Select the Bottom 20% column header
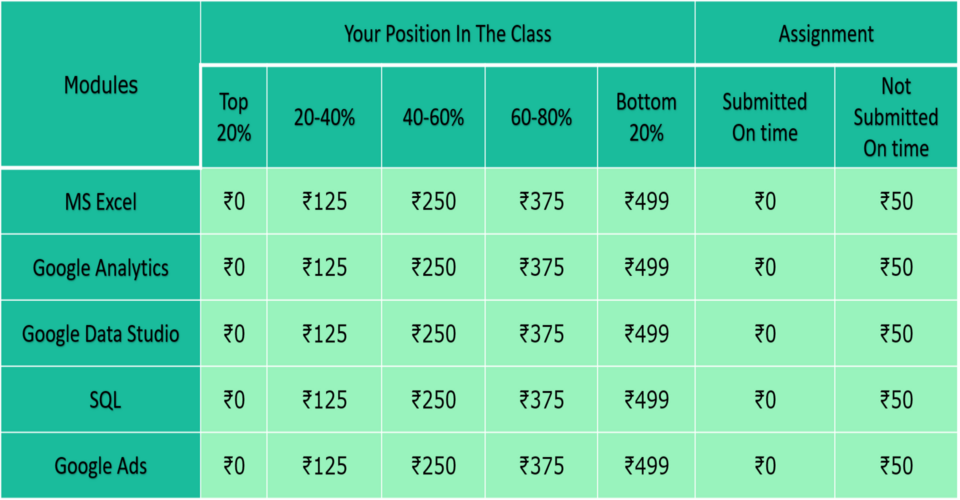The width and height of the screenshot is (960, 500). 647,117
